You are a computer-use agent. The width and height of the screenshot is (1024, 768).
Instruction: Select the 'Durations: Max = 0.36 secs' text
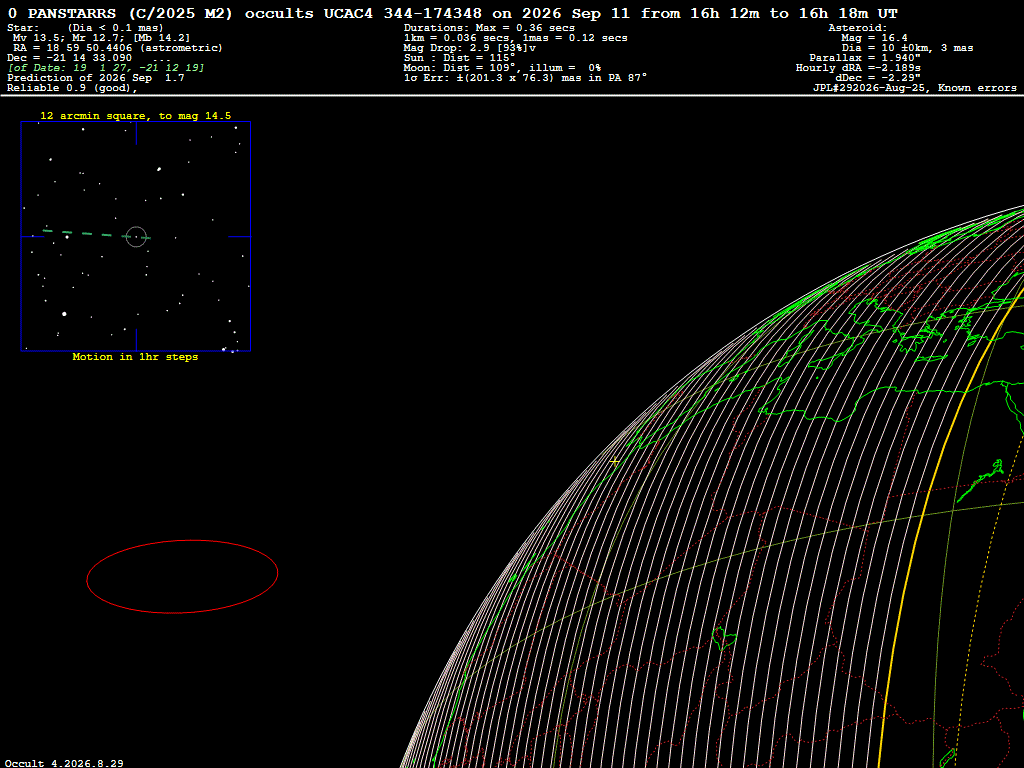click(x=489, y=28)
